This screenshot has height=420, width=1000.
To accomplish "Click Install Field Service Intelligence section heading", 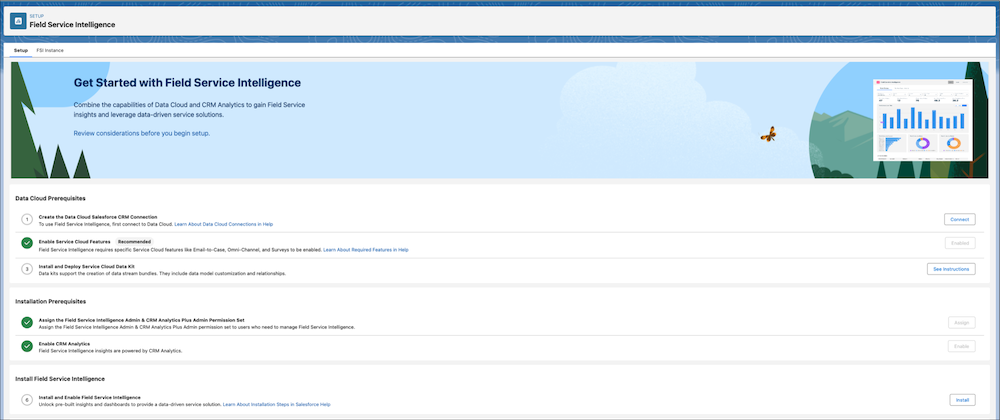I will coord(59,379).
